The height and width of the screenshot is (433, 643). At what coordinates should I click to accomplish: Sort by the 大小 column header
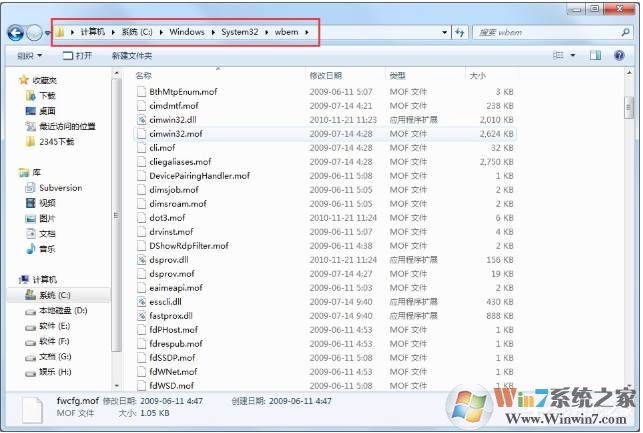pyautogui.click(x=478, y=75)
